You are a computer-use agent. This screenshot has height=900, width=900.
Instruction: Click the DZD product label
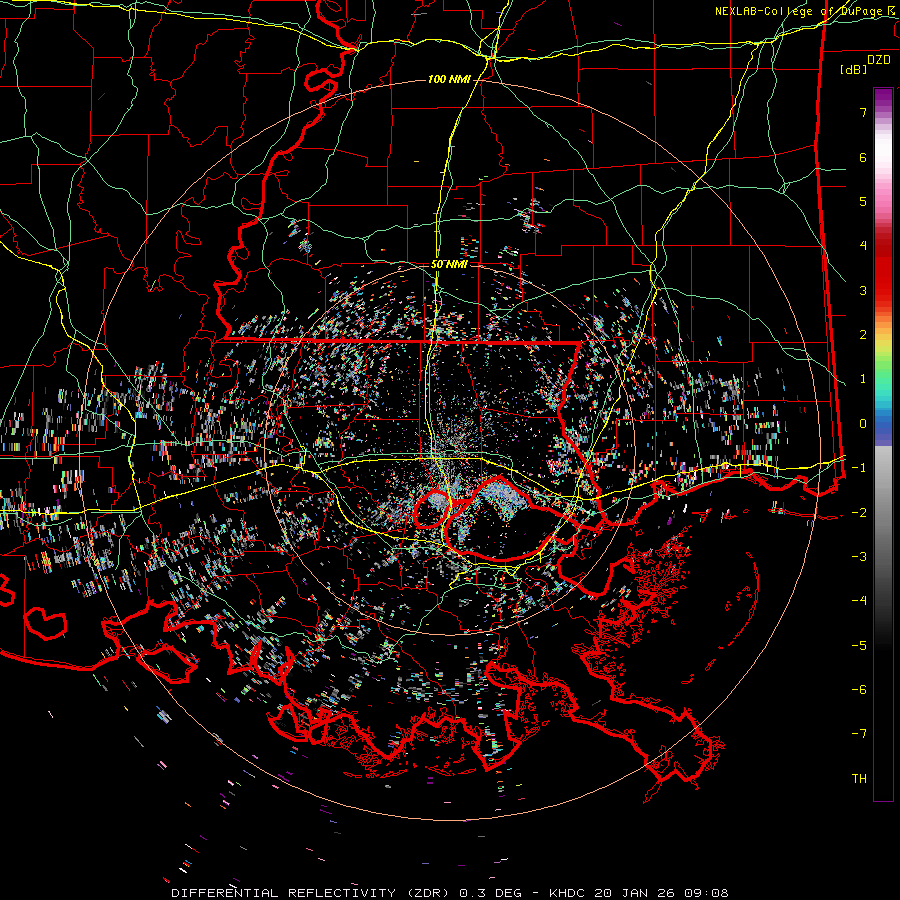click(x=878, y=60)
